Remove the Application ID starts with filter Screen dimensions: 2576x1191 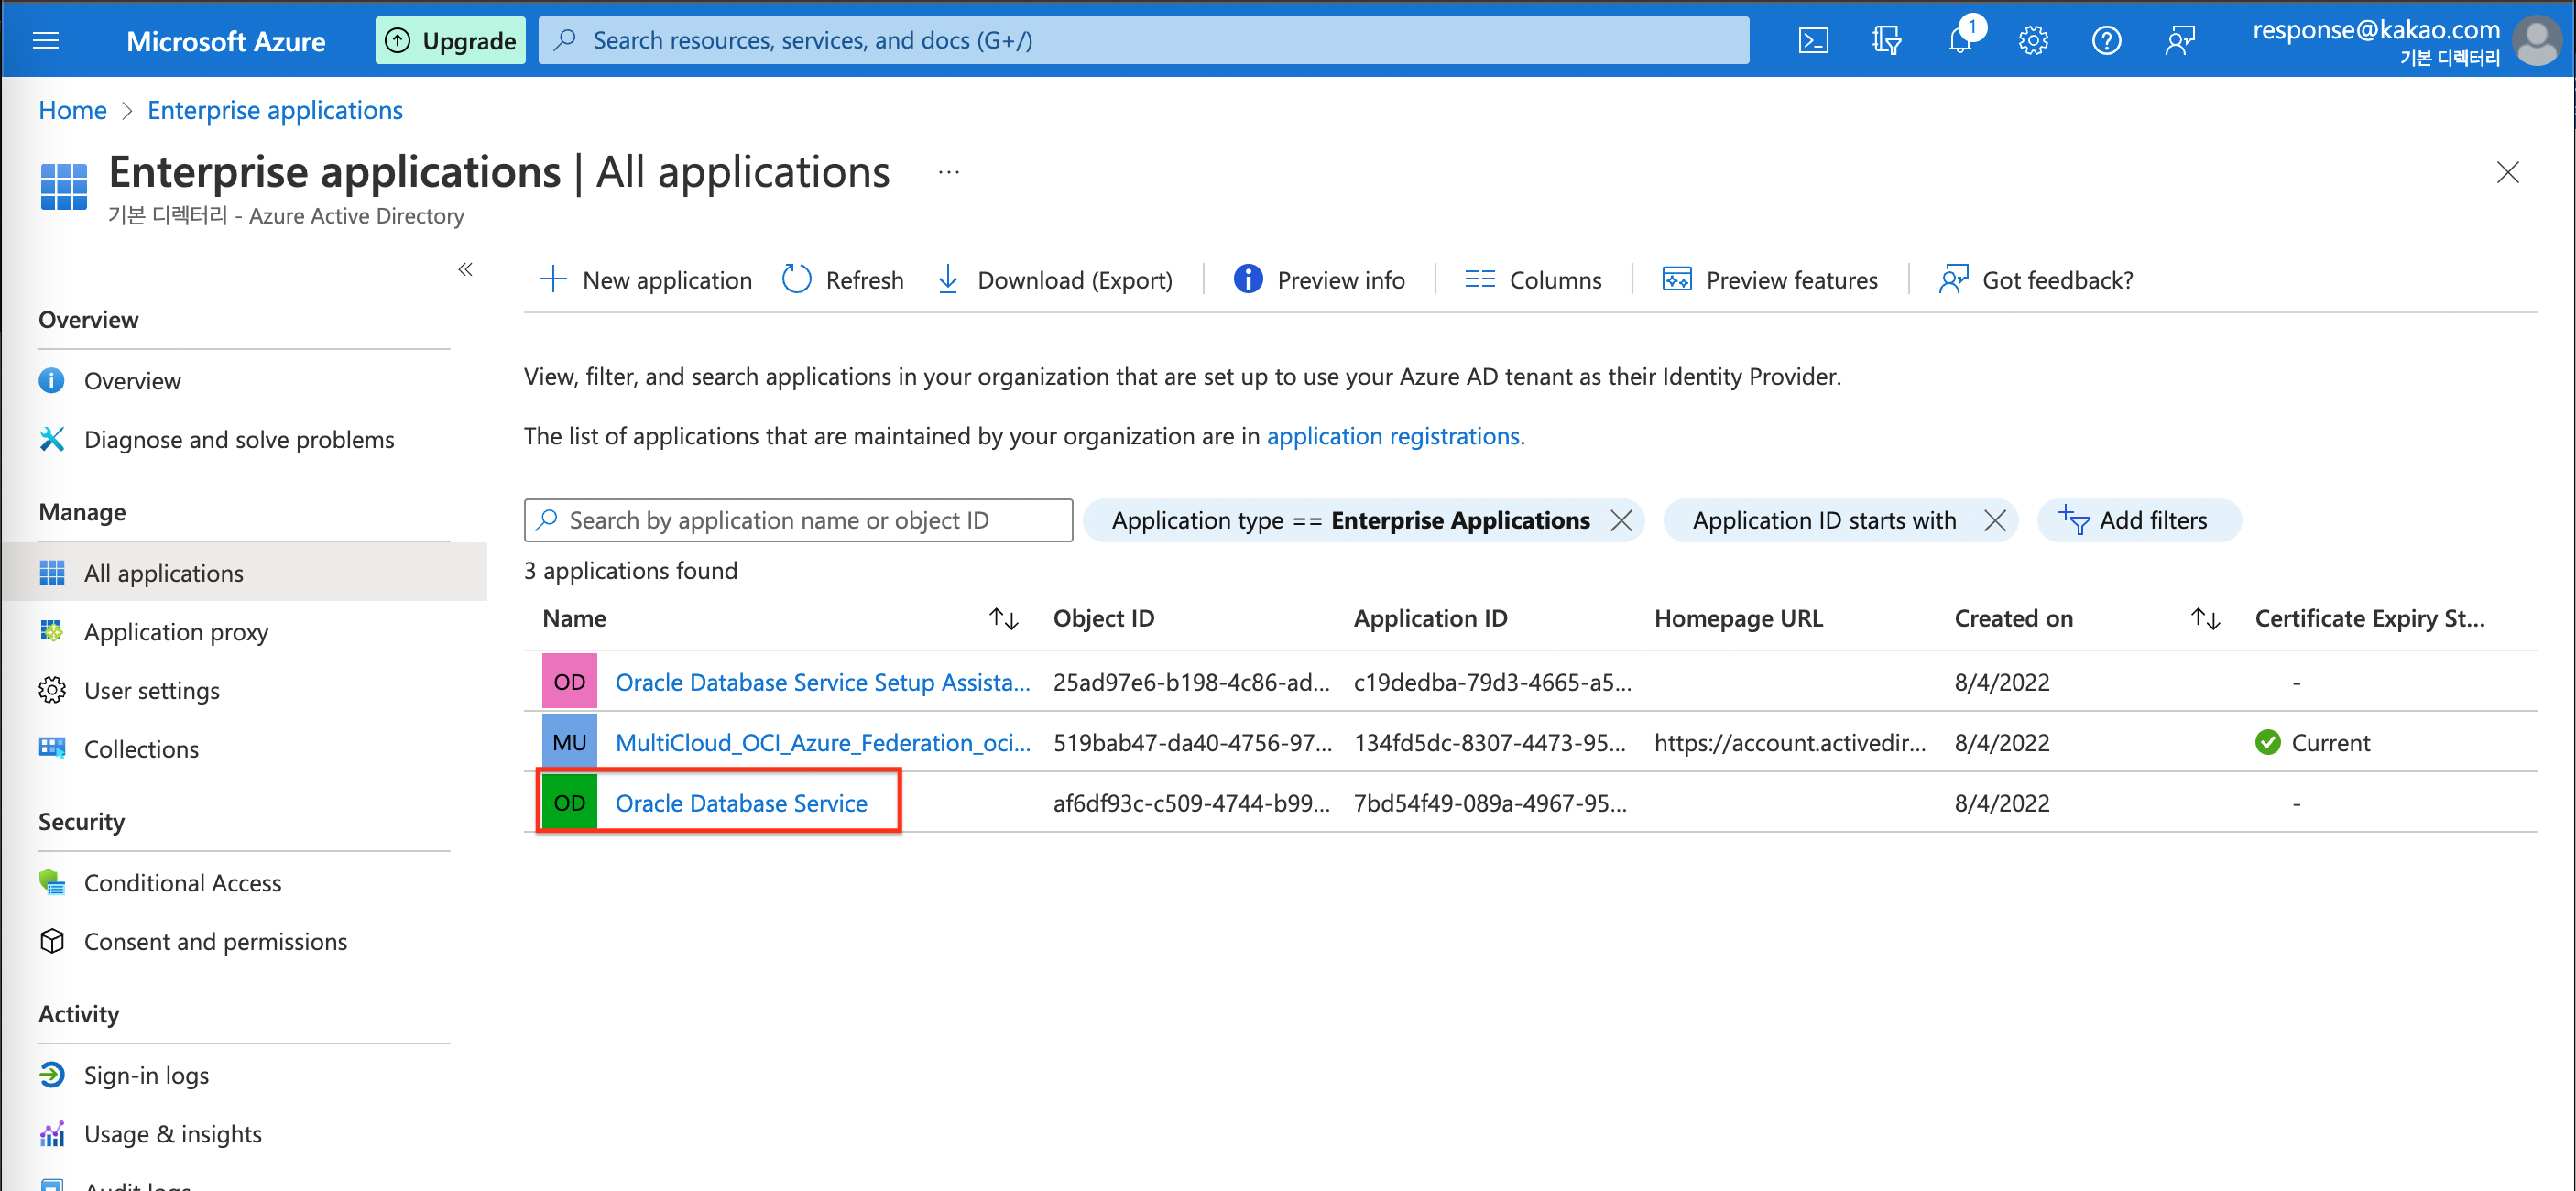(x=1996, y=520)
